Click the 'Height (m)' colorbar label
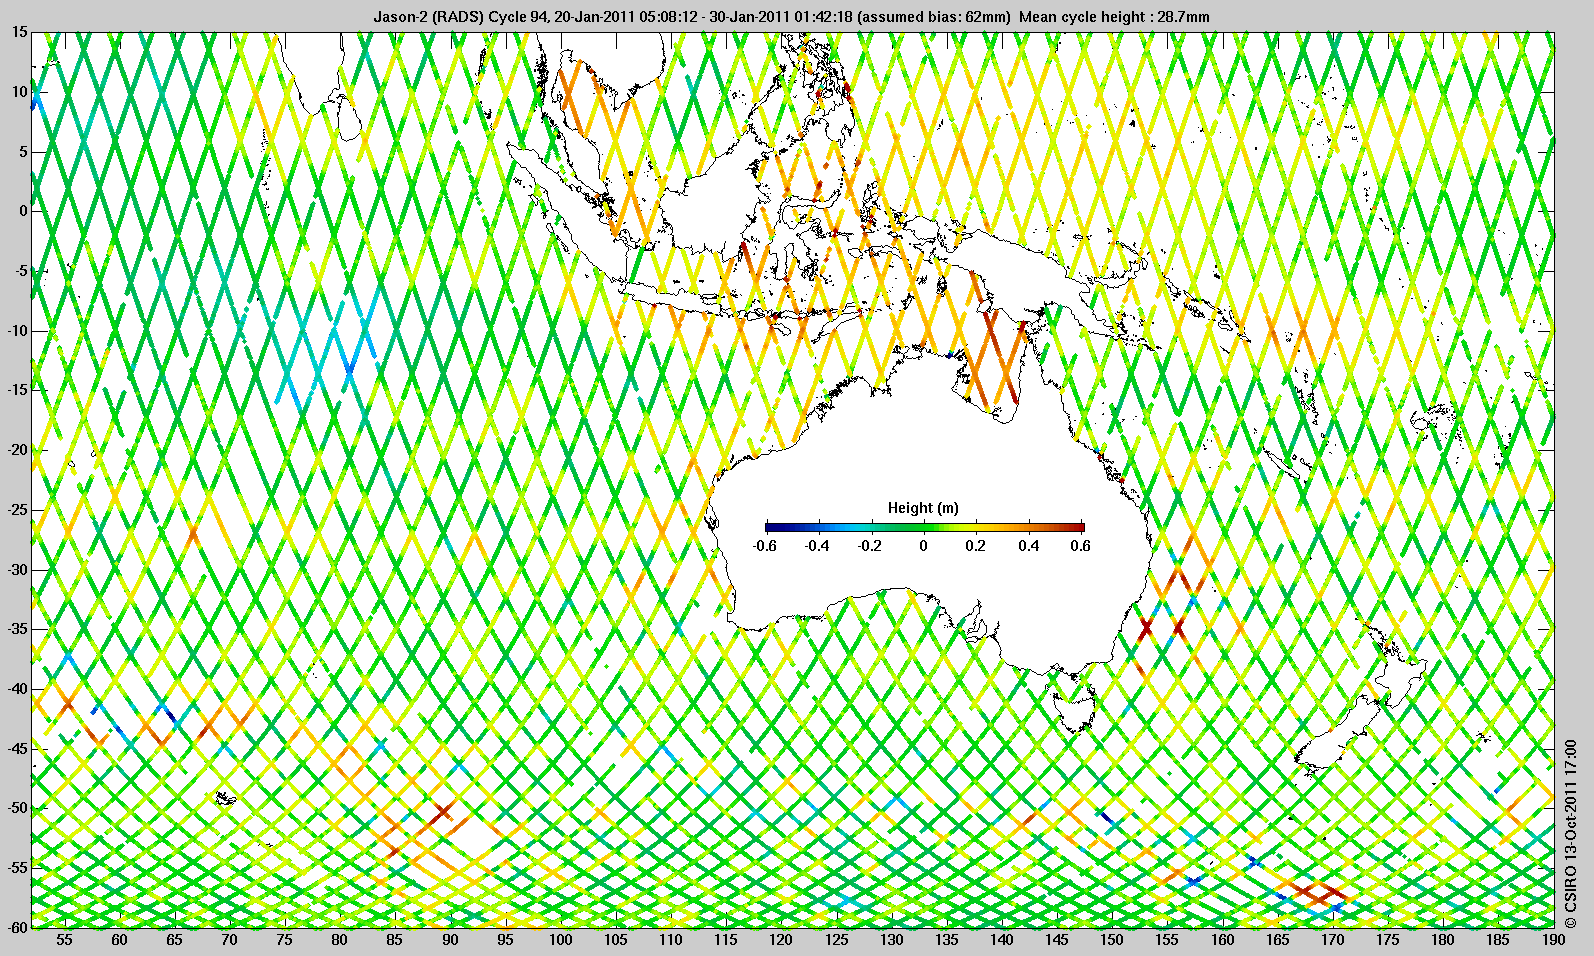Image resolution: width=1594 pixels, height=956 pixels. 923,508
